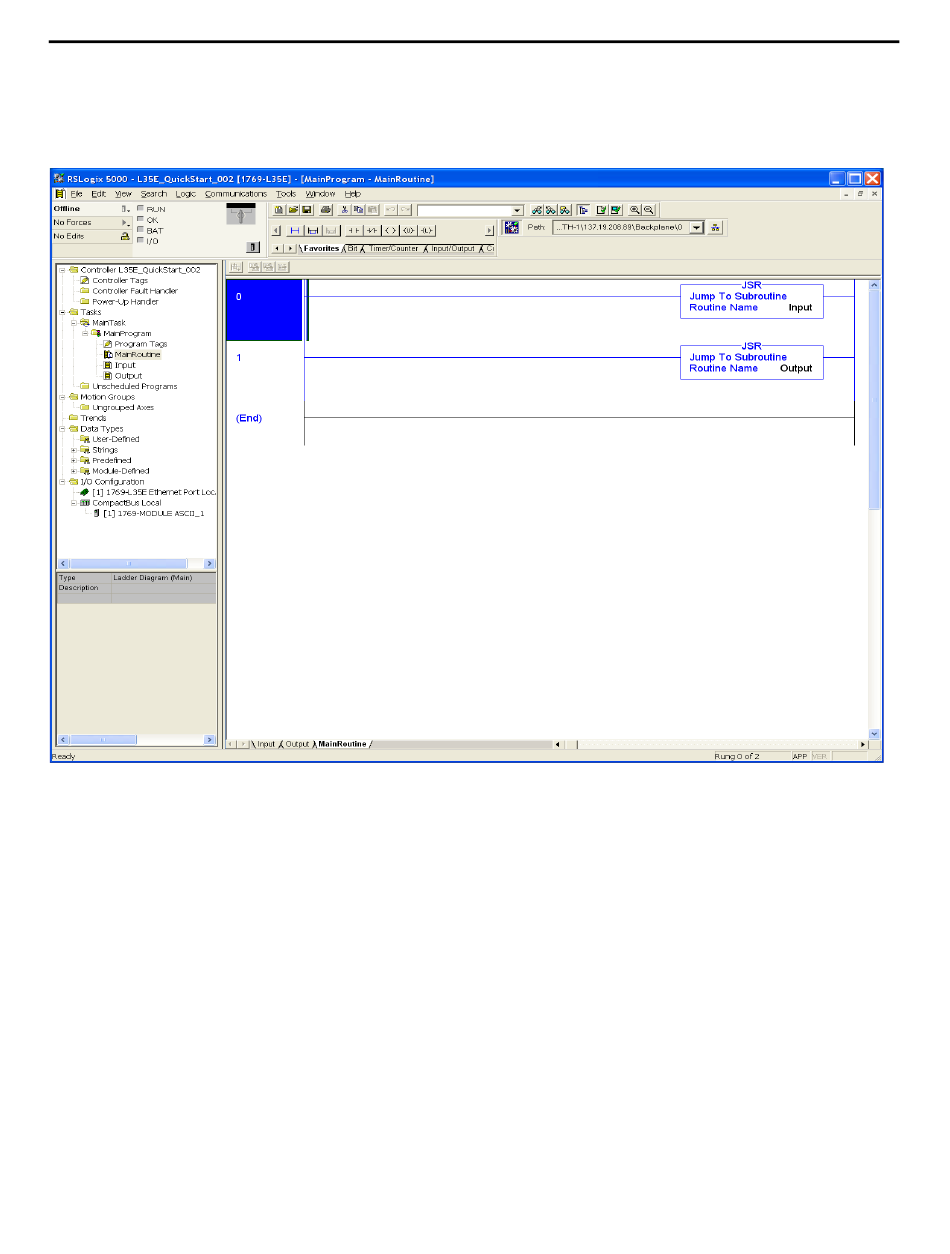Collapse the Tasks folder node
This screenshot has height=1254, width=950.
click(x=63, y=312)
